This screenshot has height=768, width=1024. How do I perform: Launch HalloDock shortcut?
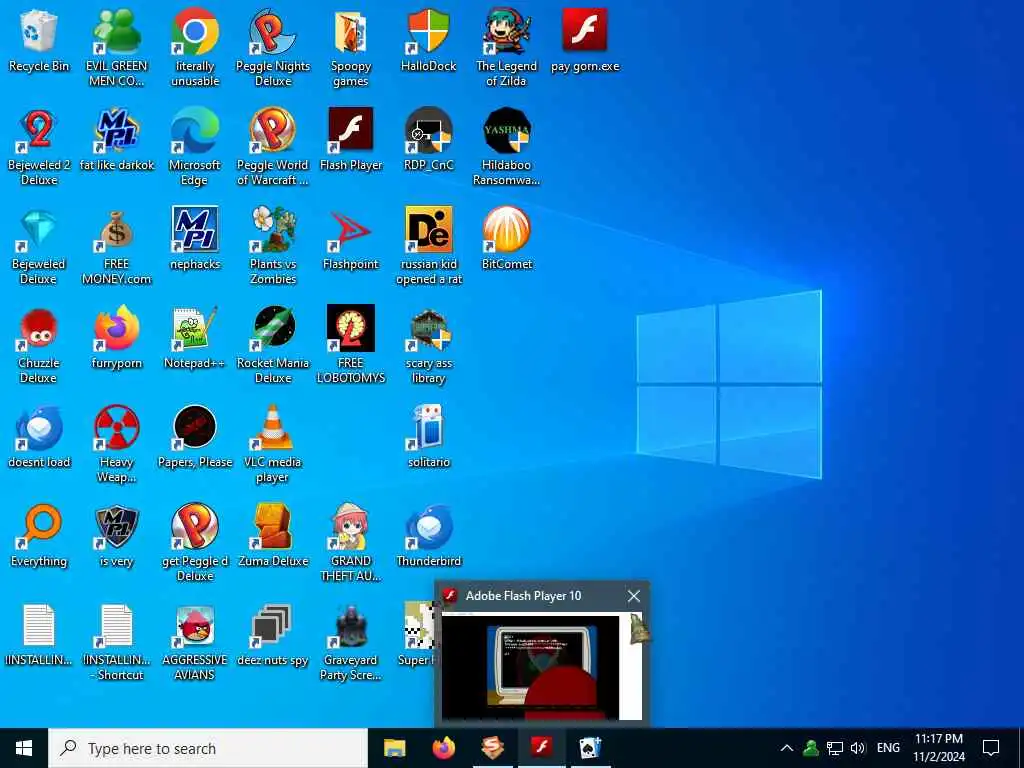point(428,41)
